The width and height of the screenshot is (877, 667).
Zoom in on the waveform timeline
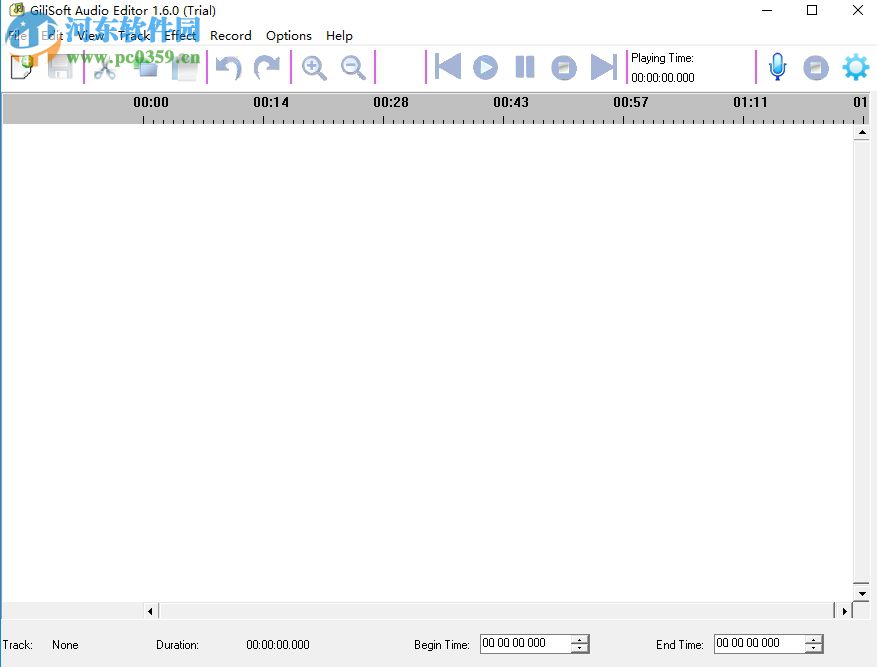[x=314, y=68]
